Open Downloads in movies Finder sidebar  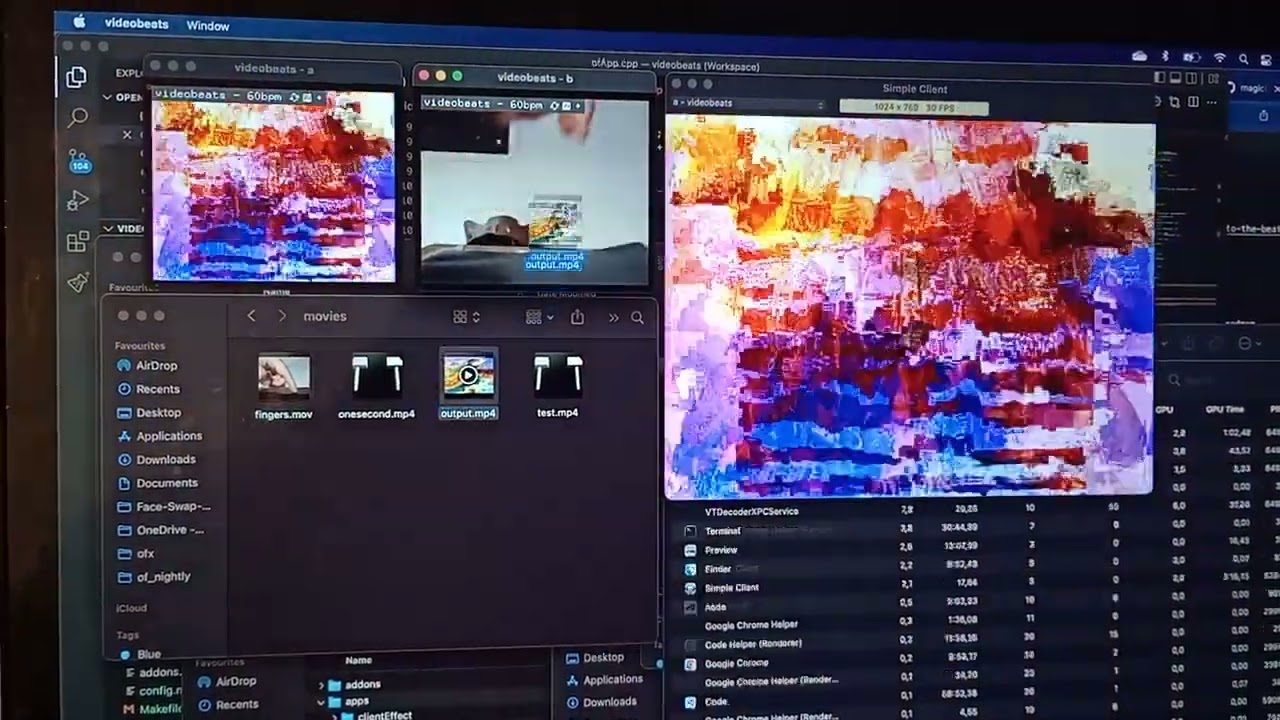156,459
